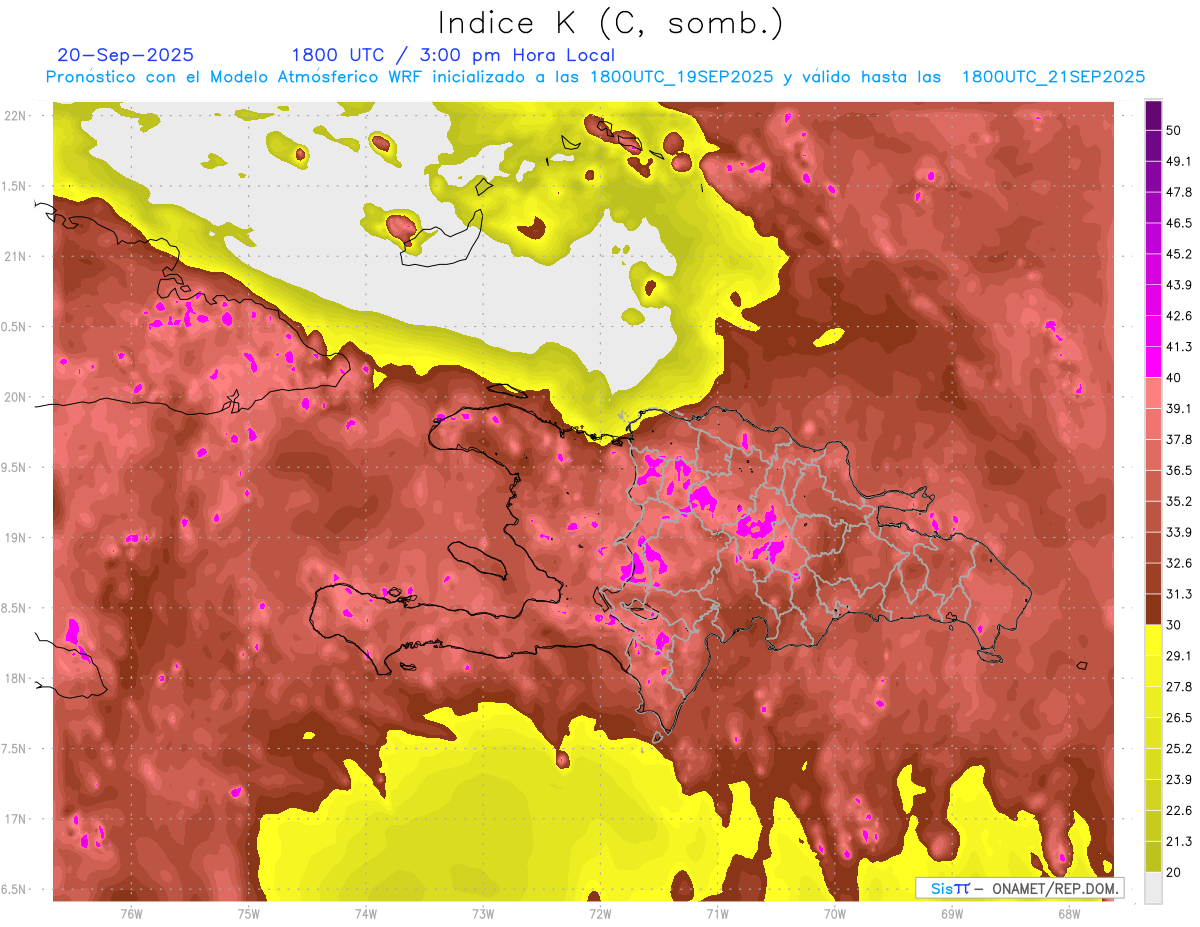This screenshot has height=927, width=1200.
Task: Click the WRF model forecast description line
Action: (x=595, y=77)
